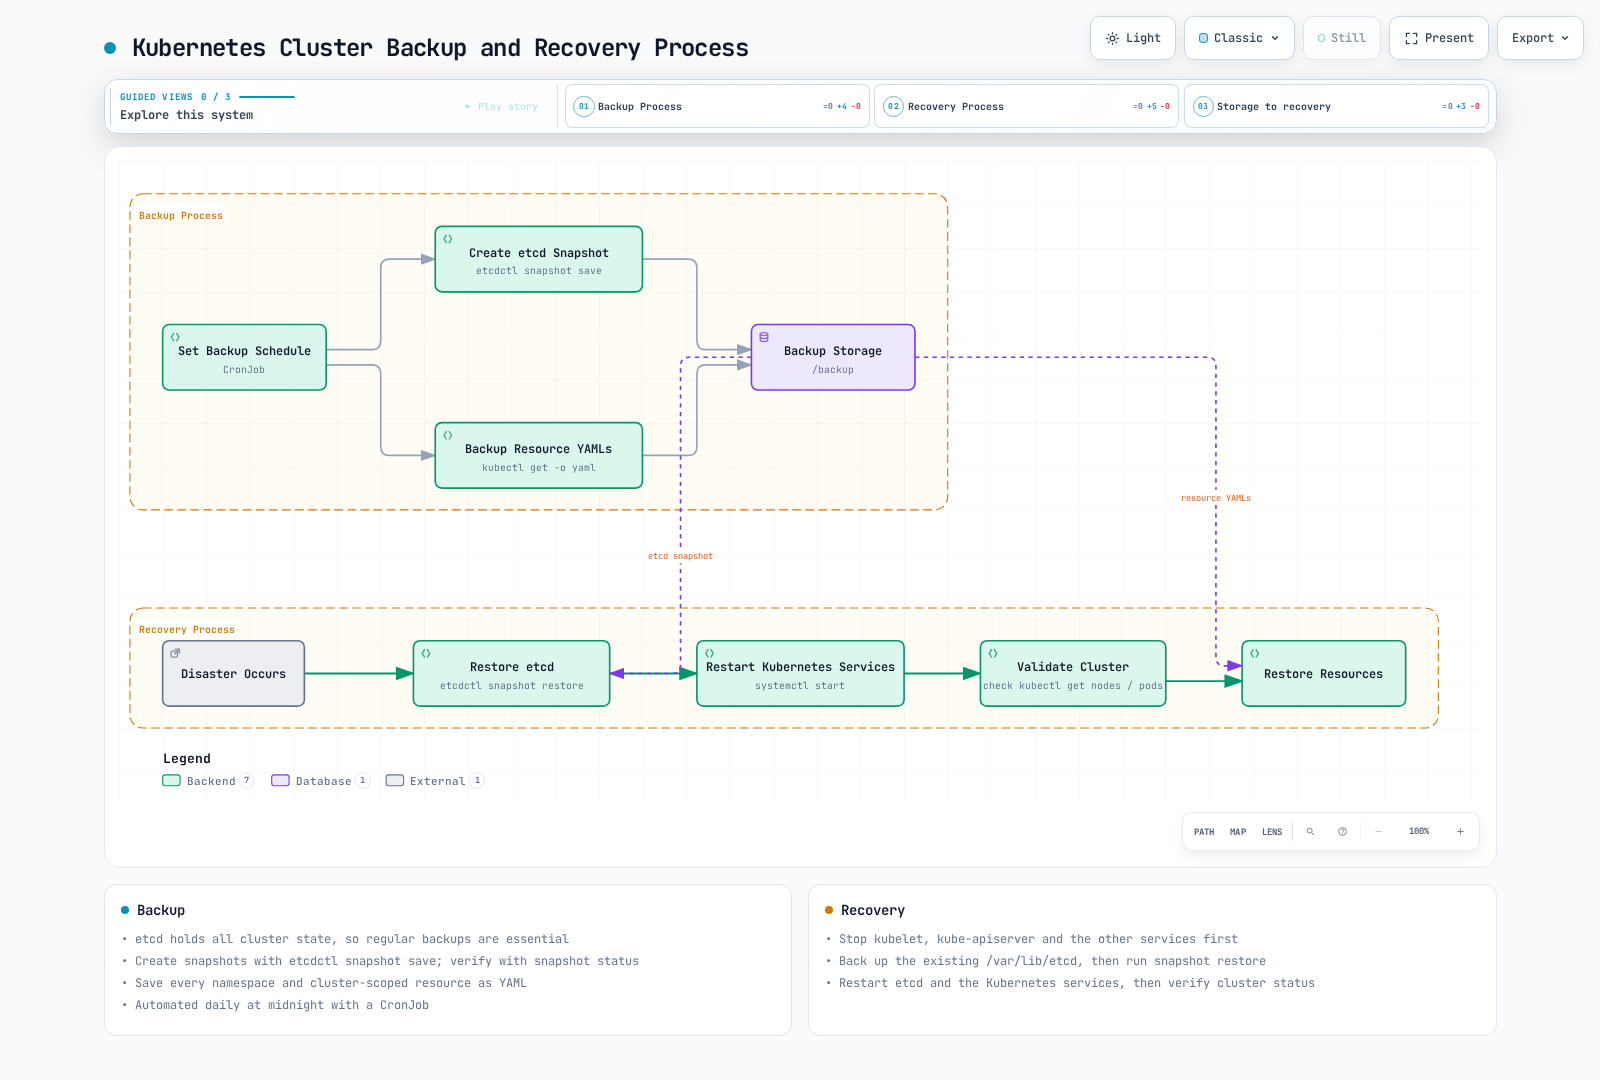Select the Backup Storage database node
Image resolution: width=1600 pixels, height=1080 pixels.
point(833,357)
